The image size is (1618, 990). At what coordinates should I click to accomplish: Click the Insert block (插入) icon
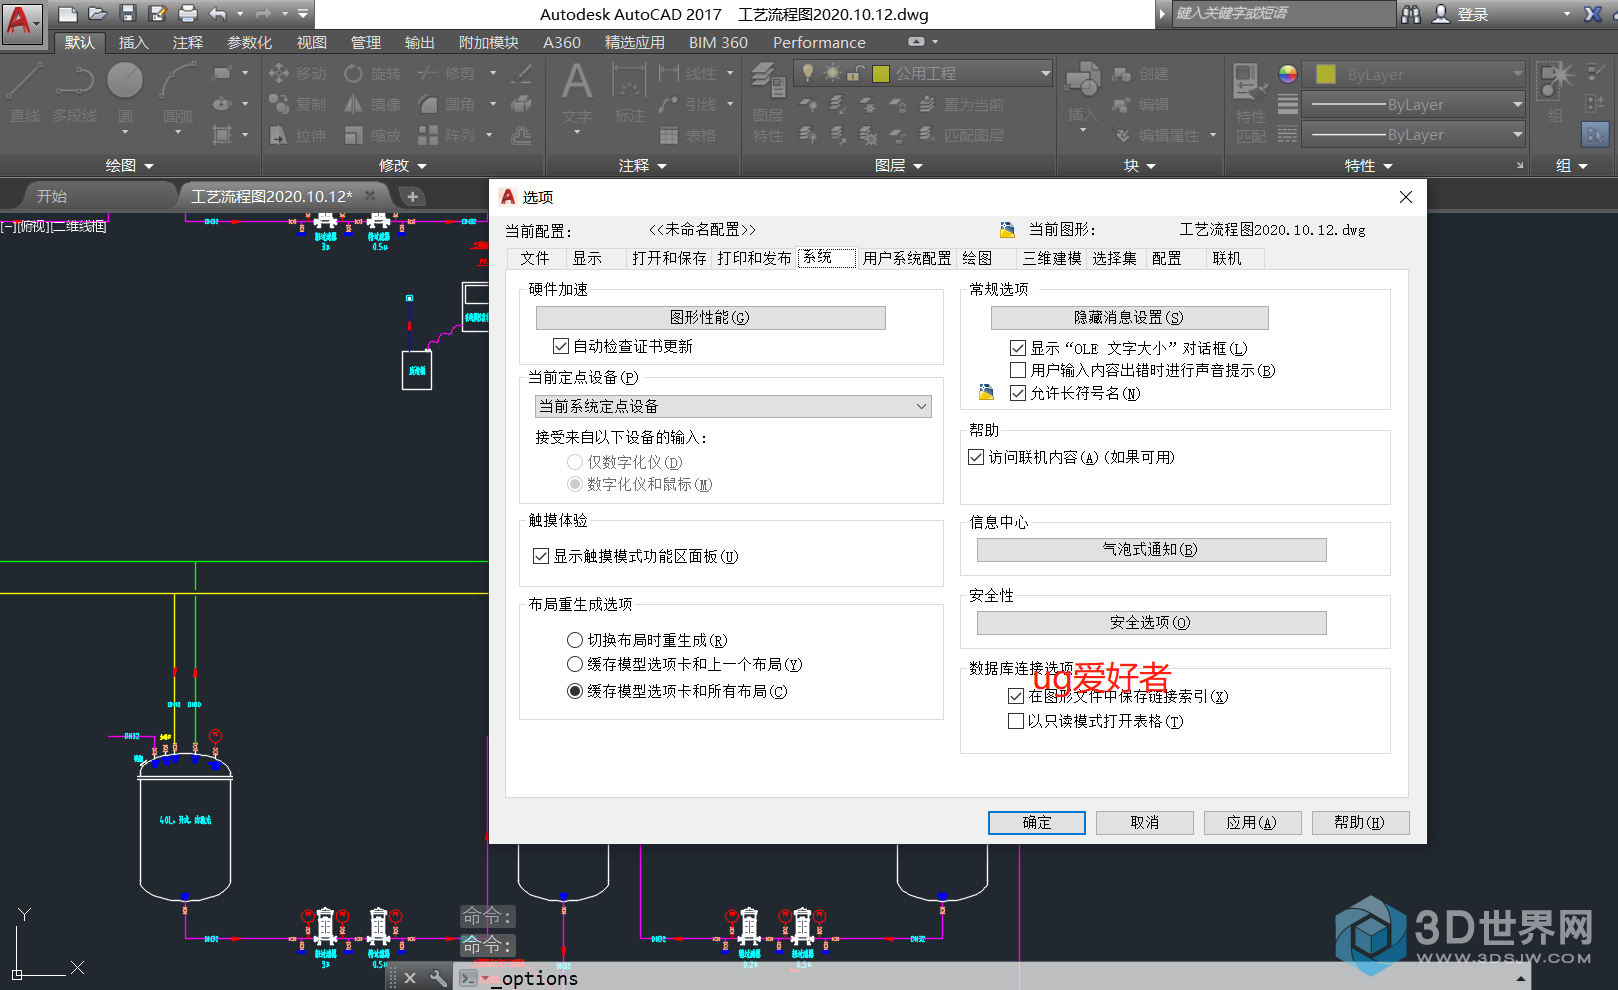coord(1082,95)
